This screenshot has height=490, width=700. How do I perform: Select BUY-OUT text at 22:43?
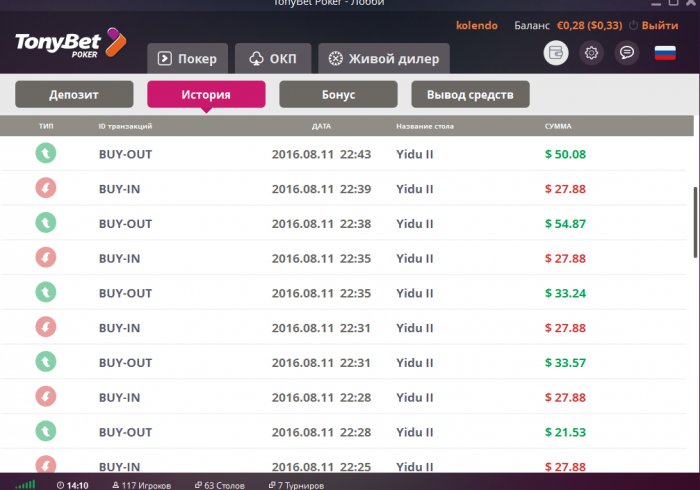pyautogui.click(x=125, y=154)
